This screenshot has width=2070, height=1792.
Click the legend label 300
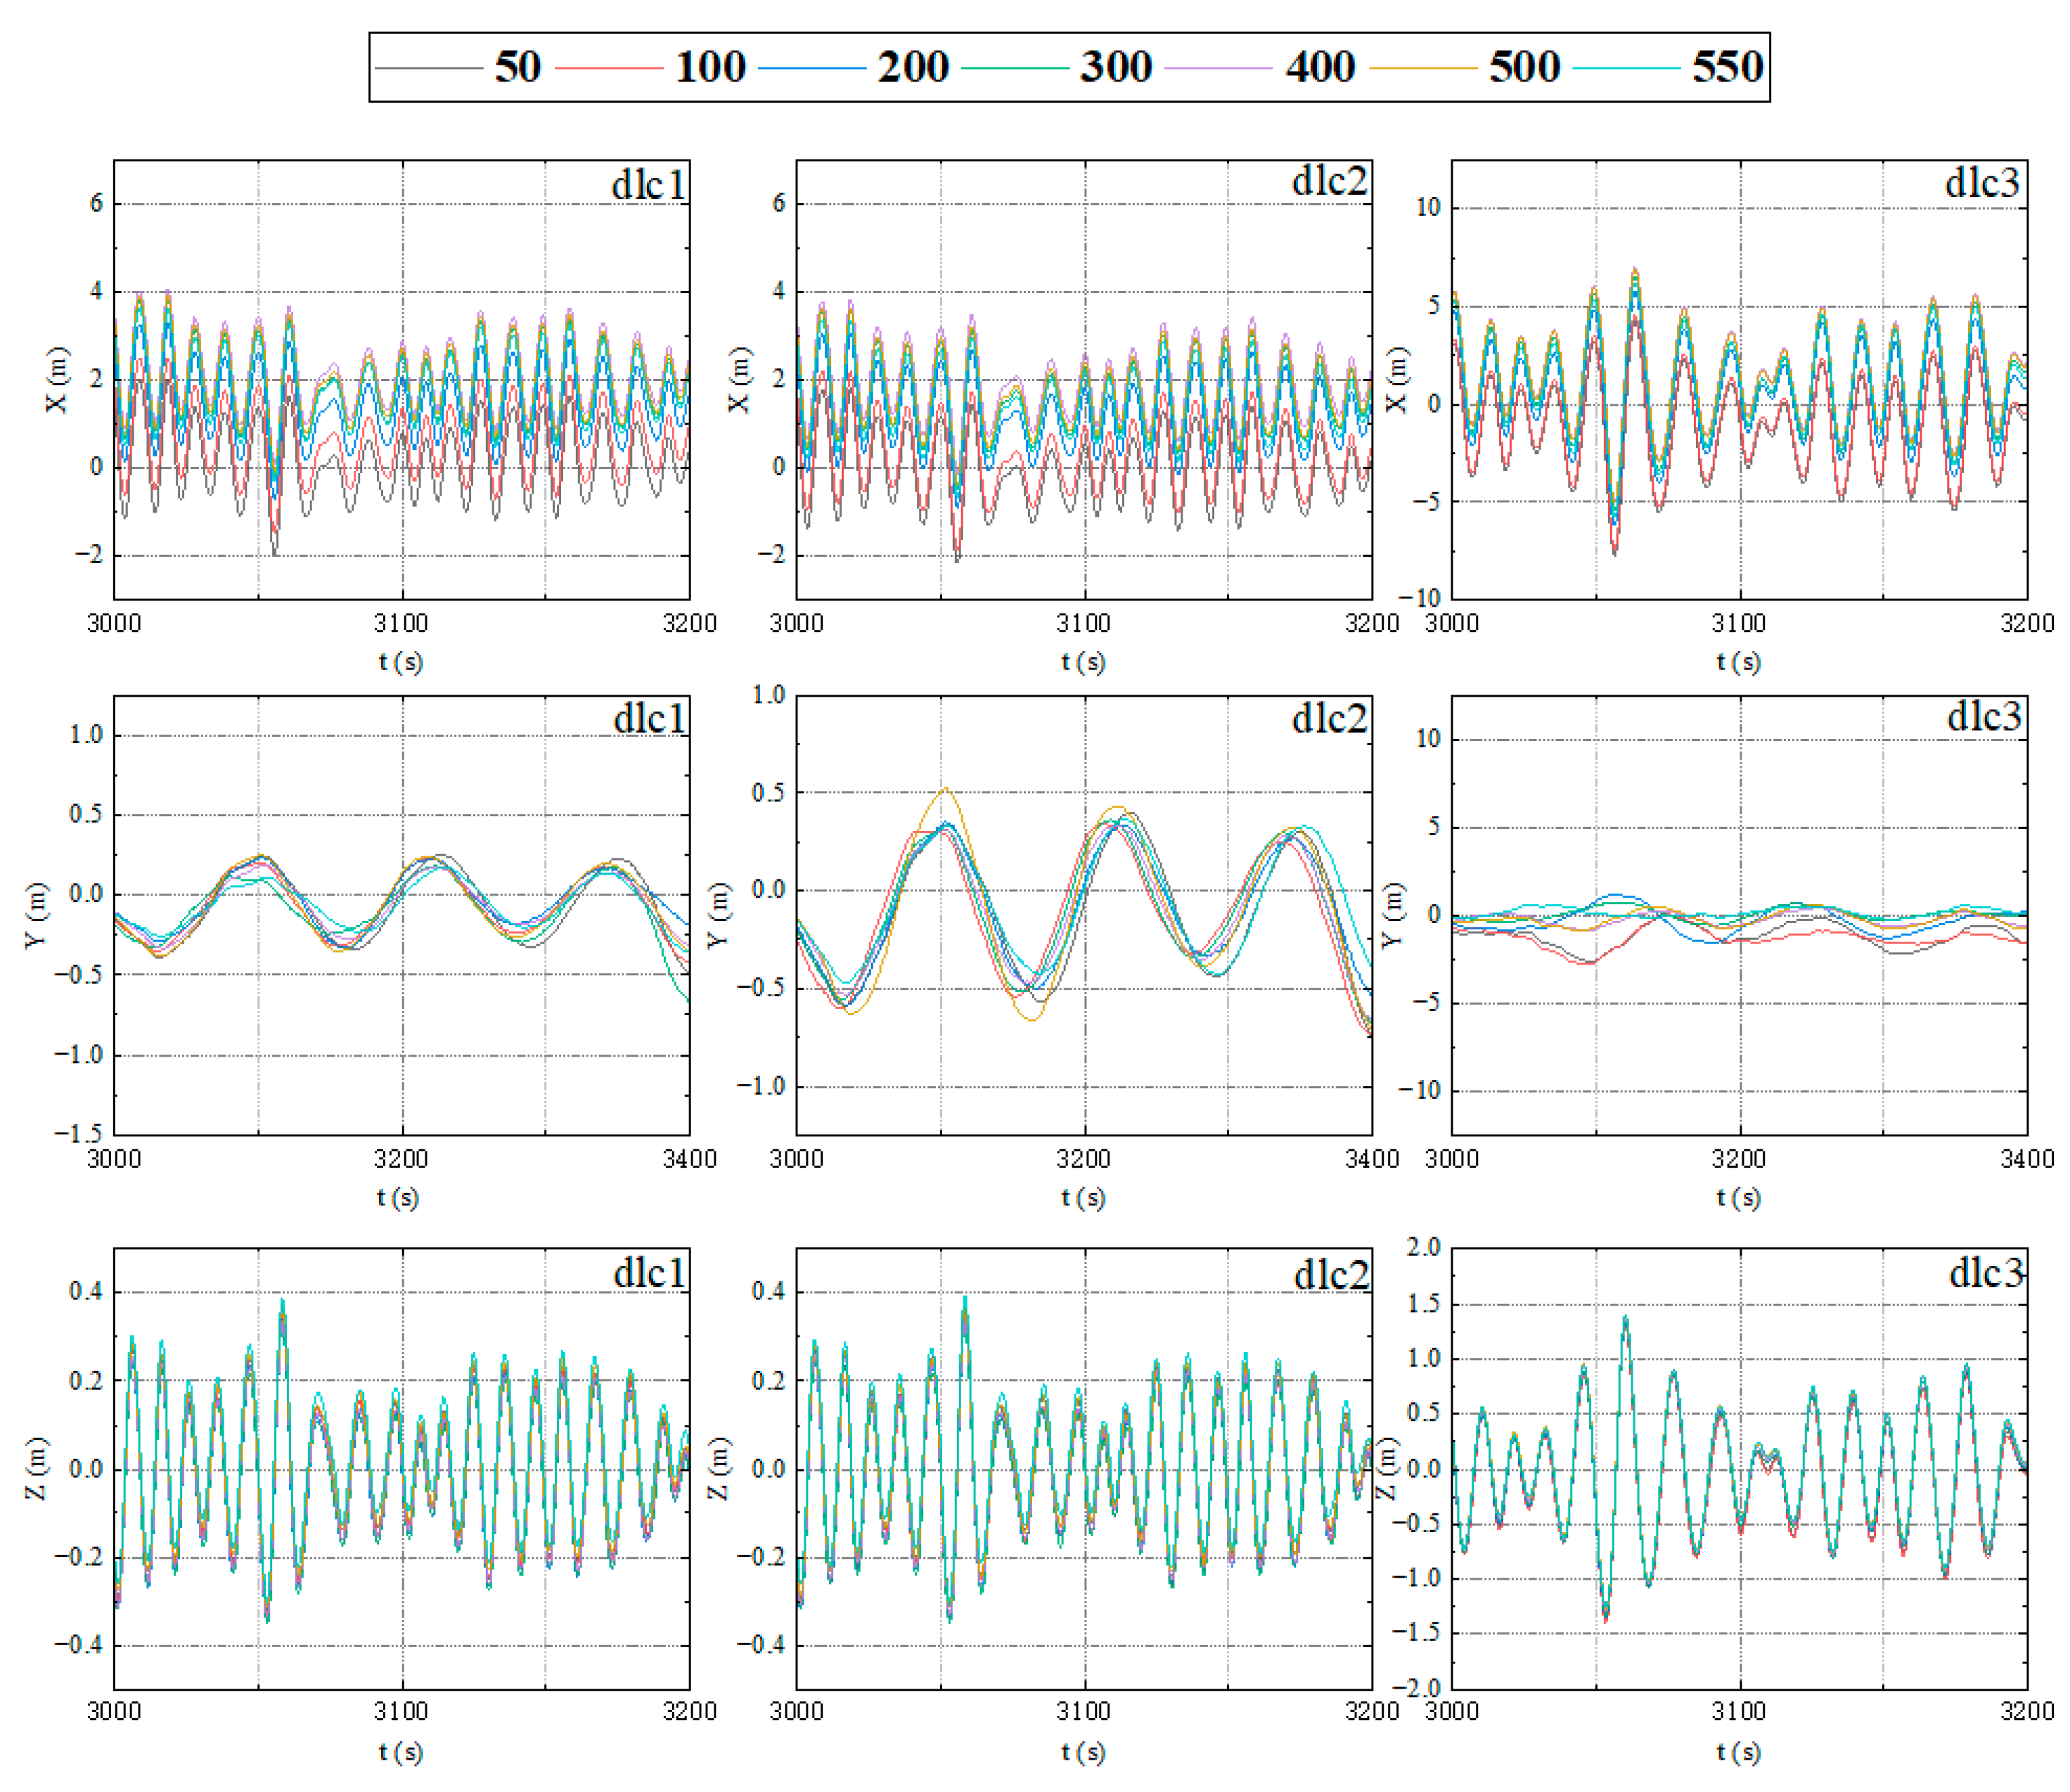pos(1116,67)
